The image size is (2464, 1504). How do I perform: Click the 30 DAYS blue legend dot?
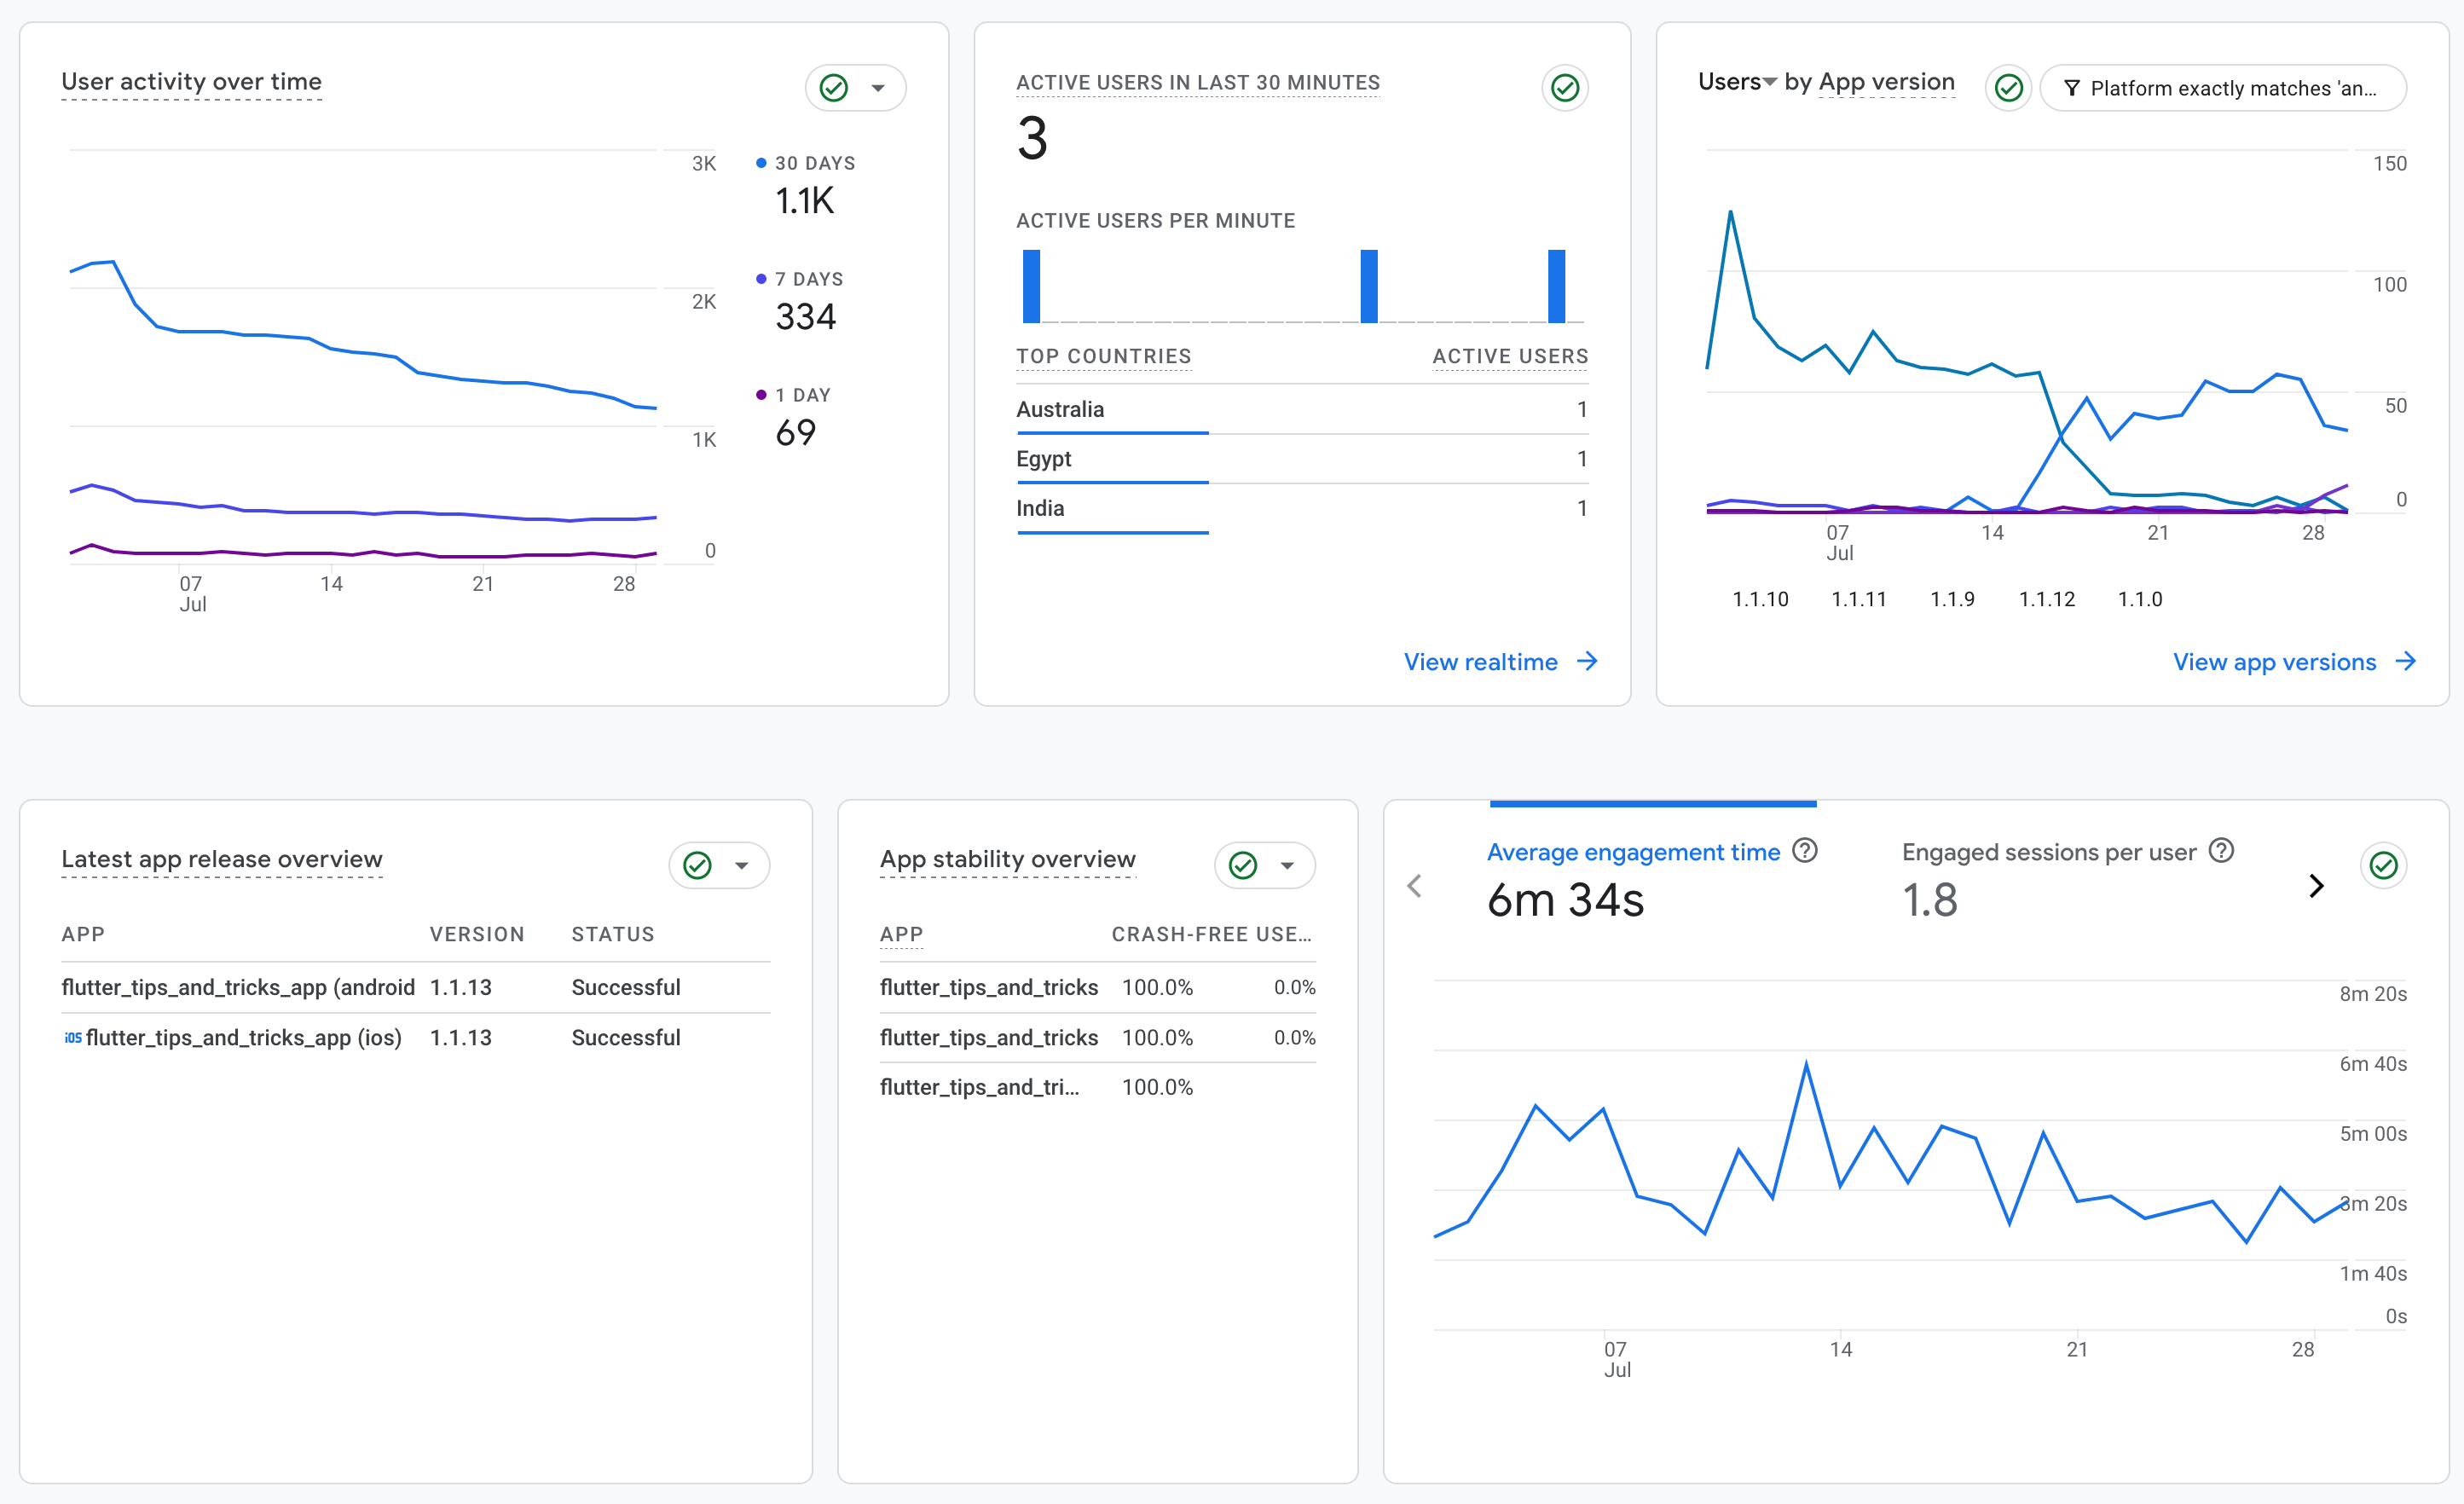pyautogui.click(x=761, y=163)
